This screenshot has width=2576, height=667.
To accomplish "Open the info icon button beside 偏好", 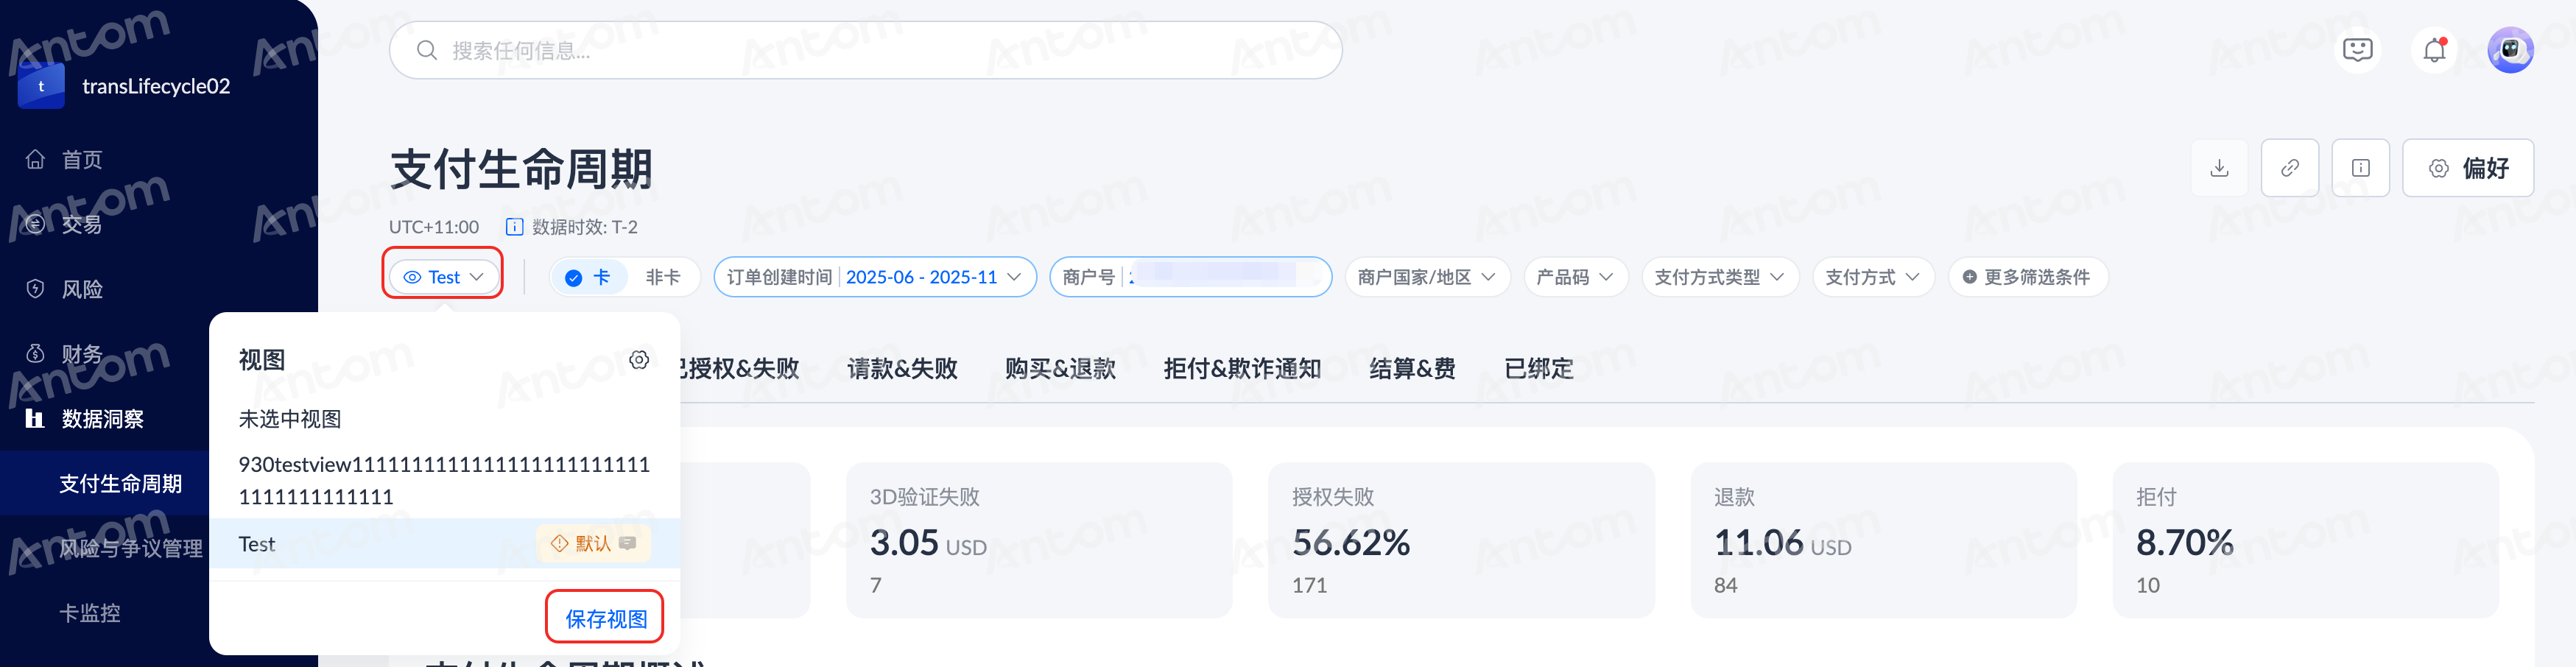I will (x=2360, y=168).
